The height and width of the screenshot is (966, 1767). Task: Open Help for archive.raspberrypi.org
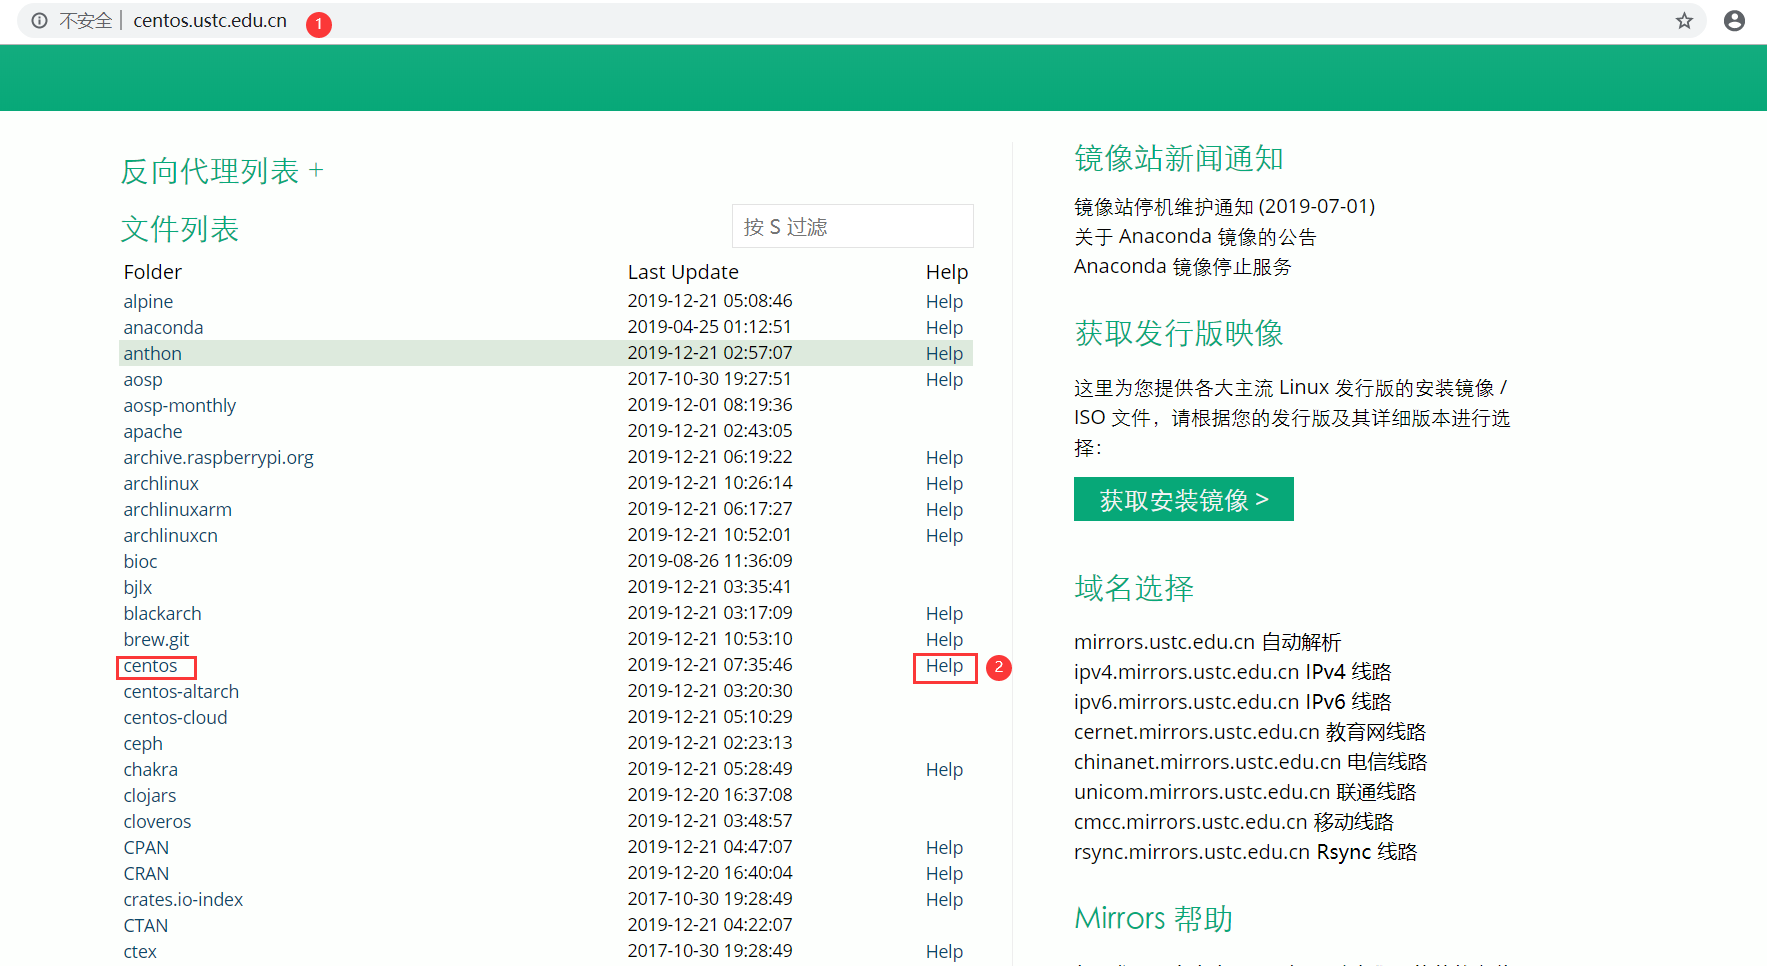tap(944, 457)
